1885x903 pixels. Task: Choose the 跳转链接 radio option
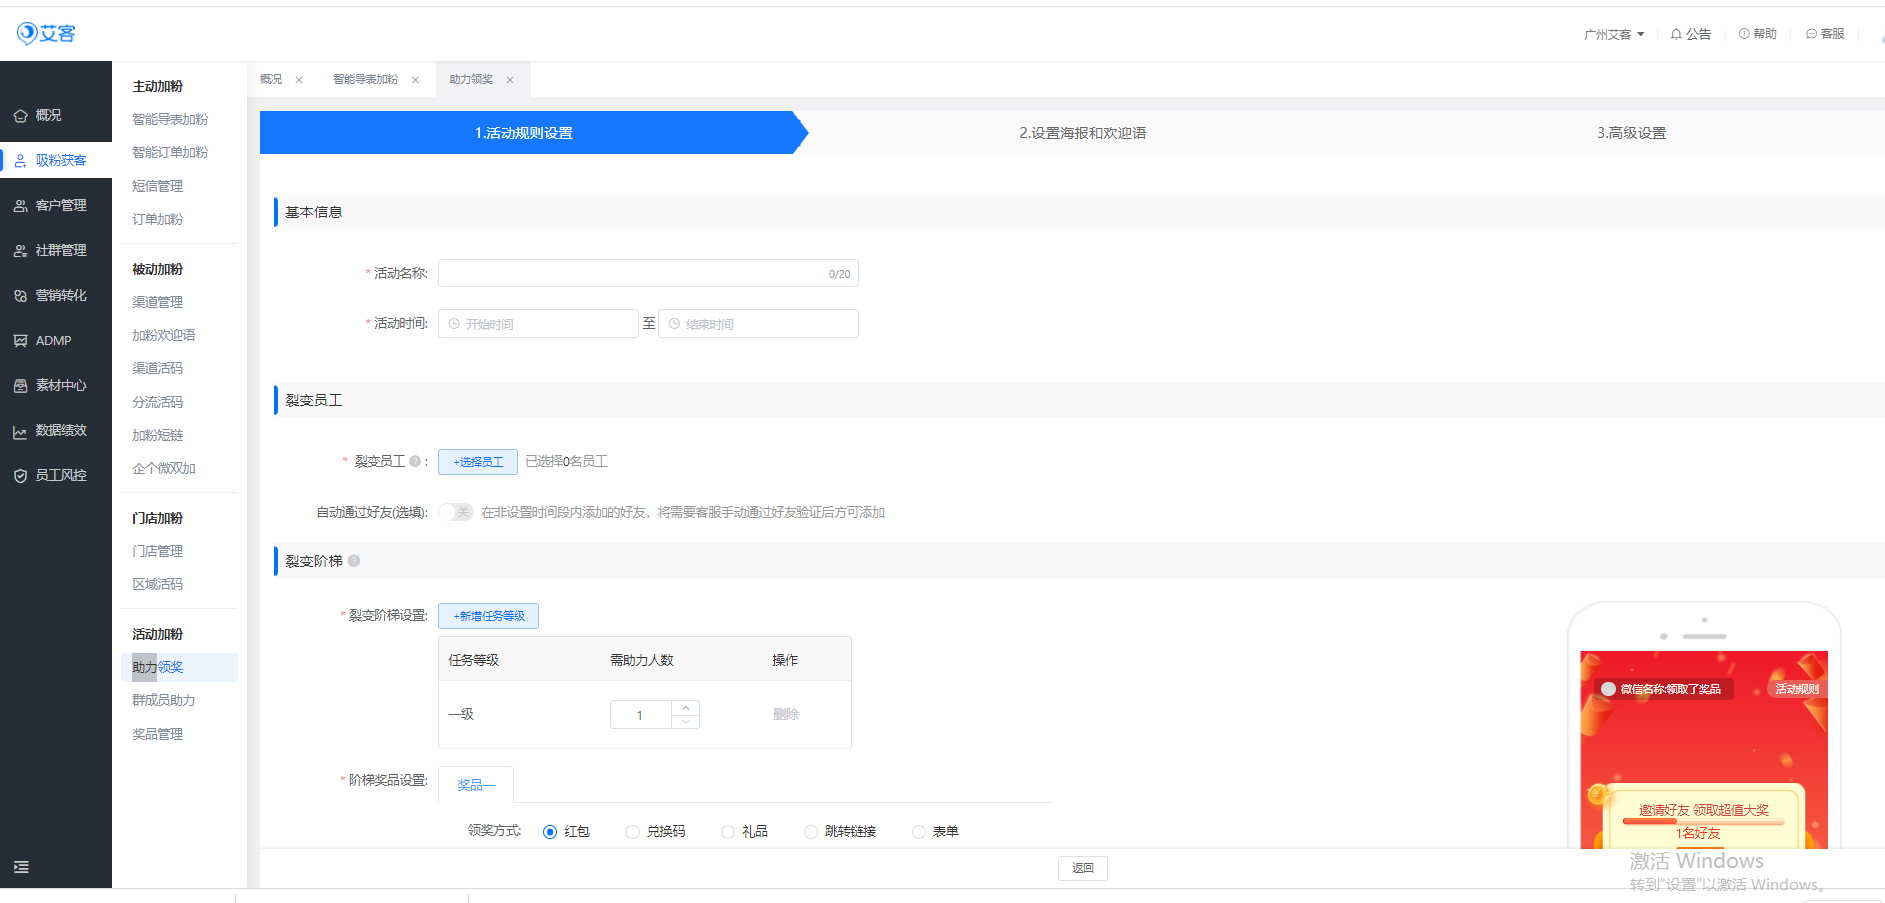point(811,832)
